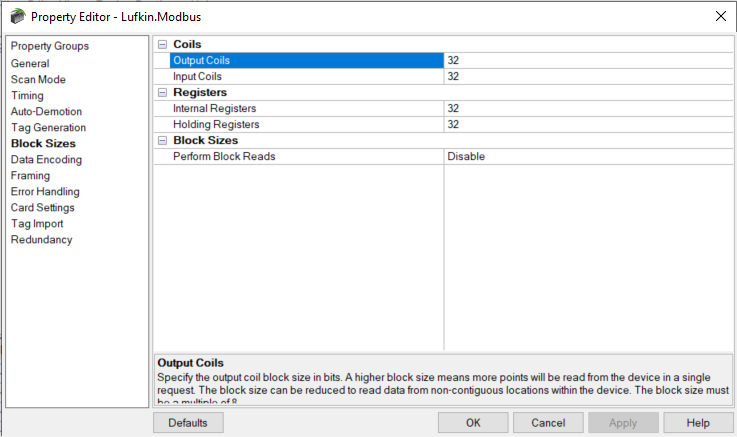737x437 pixels.
Task: Select the Input Coils property row
Action: 306,77
